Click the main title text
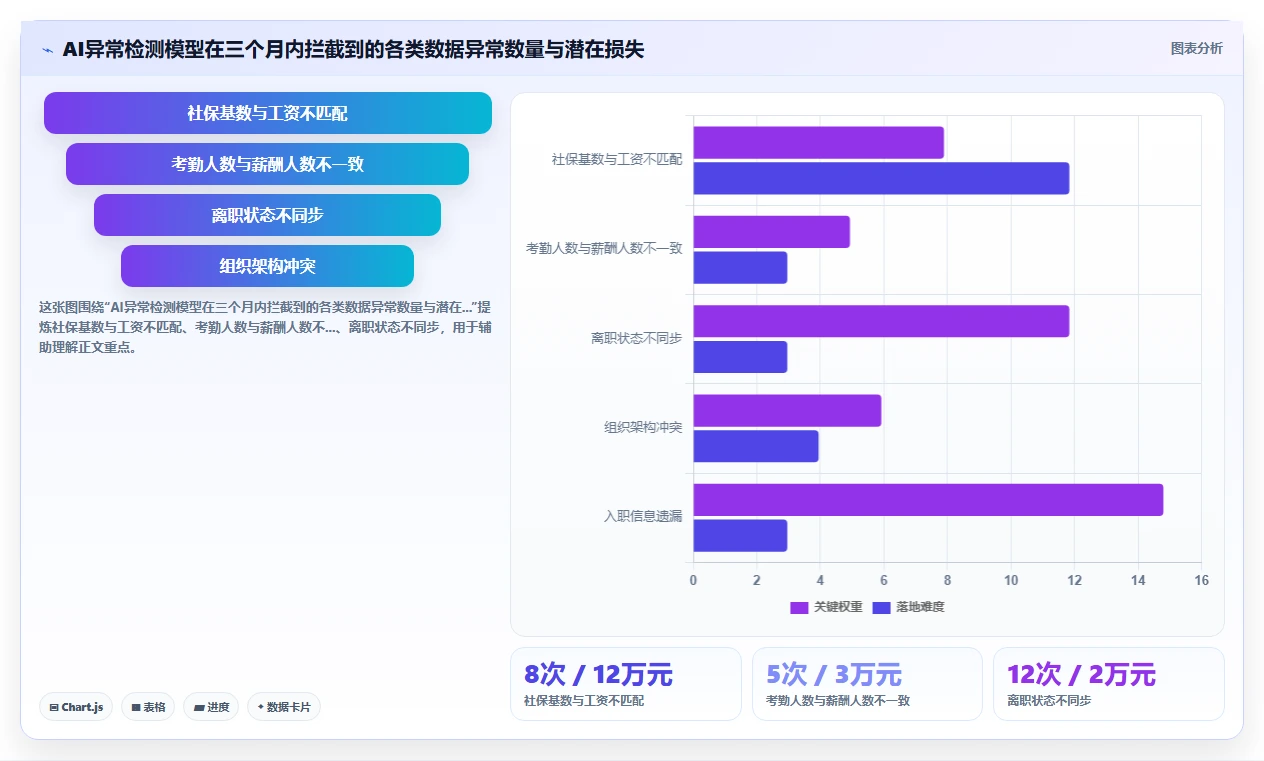The image size is (1264, 761). tap(353, 50)
